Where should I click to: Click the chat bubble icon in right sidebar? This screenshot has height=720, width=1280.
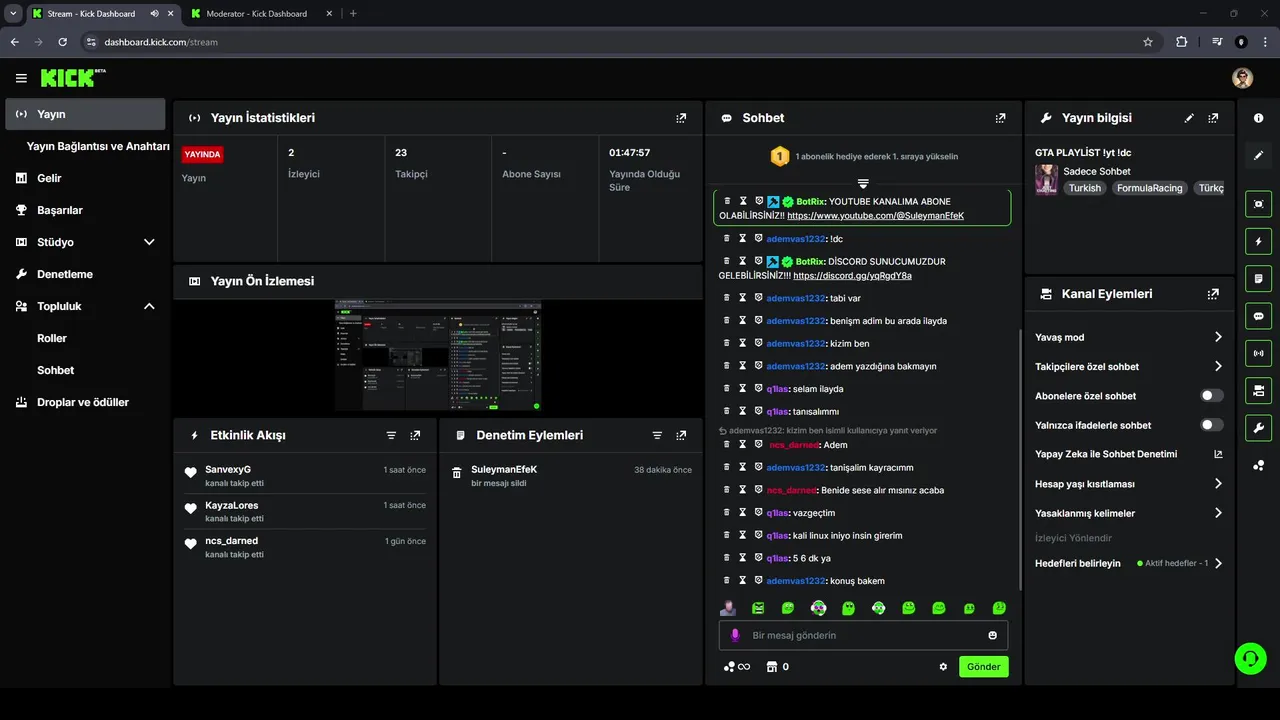[x=1258, y=316]
